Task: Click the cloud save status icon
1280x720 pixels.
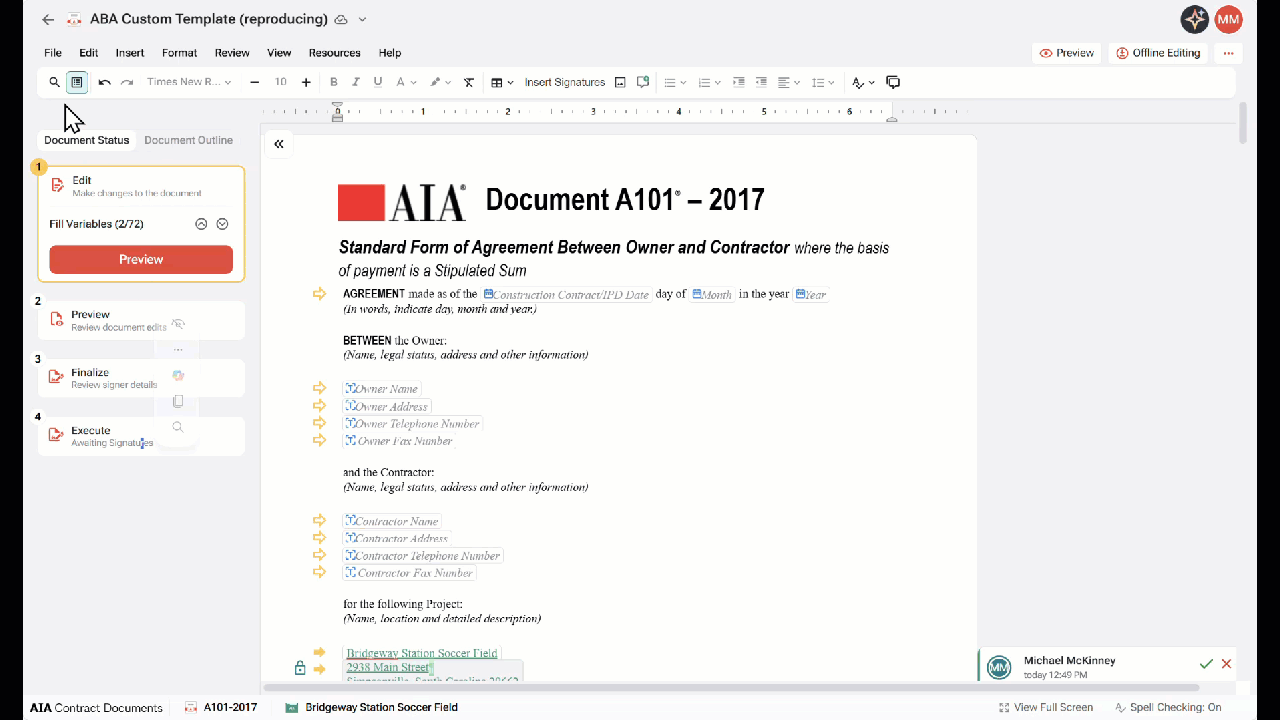Action: 341,19
